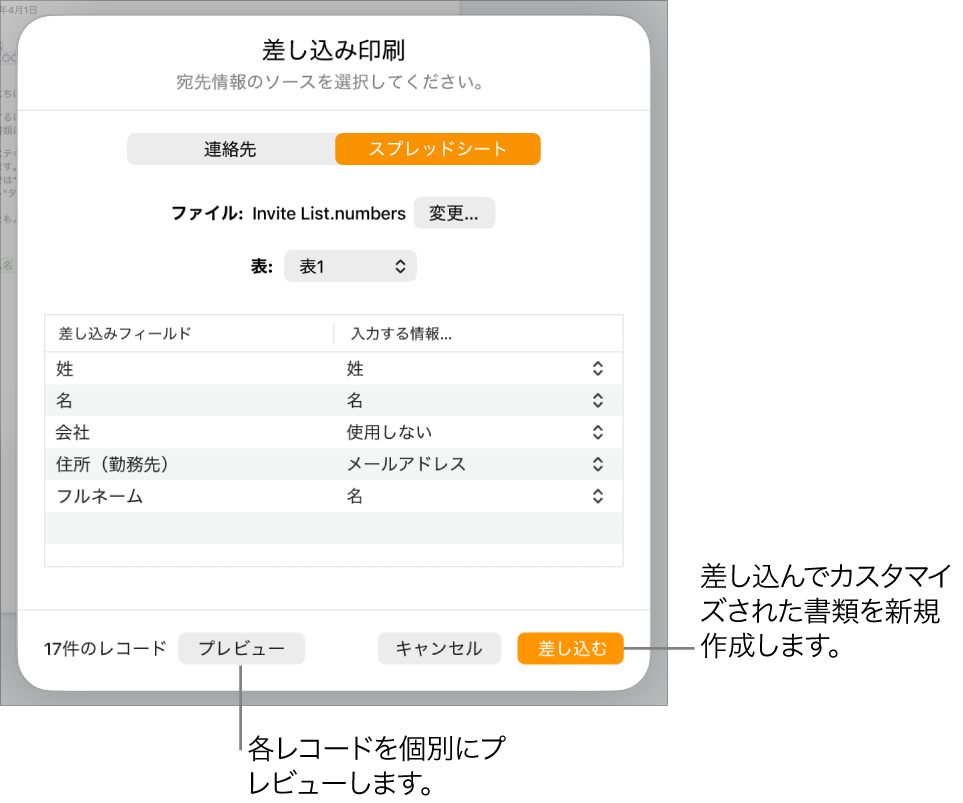The image size is (963, 803).
Task: Open the 変更... file chooser
Action: point(454,212)
